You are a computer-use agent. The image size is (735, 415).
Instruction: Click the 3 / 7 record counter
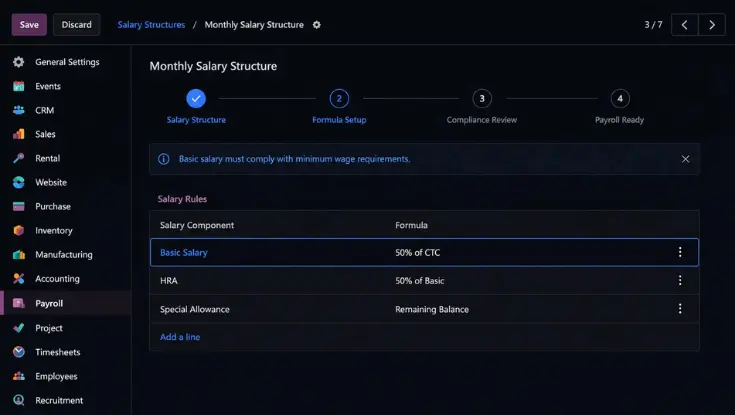pyautogui.click(x=653, y=25)
